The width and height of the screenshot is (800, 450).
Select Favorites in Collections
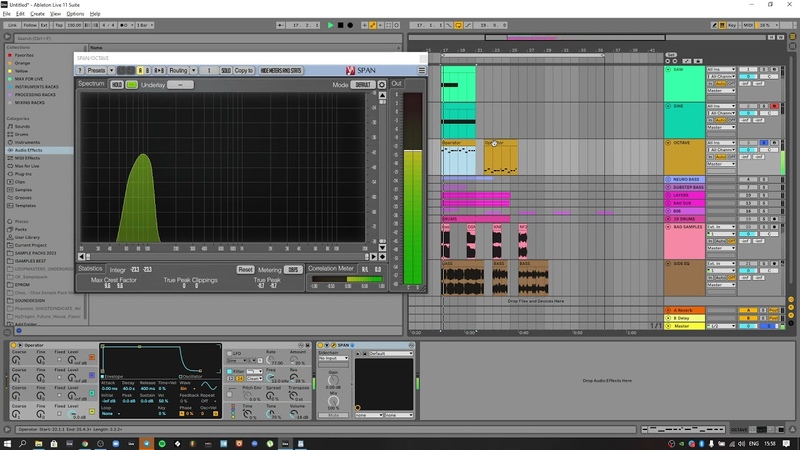coord(24,55)
